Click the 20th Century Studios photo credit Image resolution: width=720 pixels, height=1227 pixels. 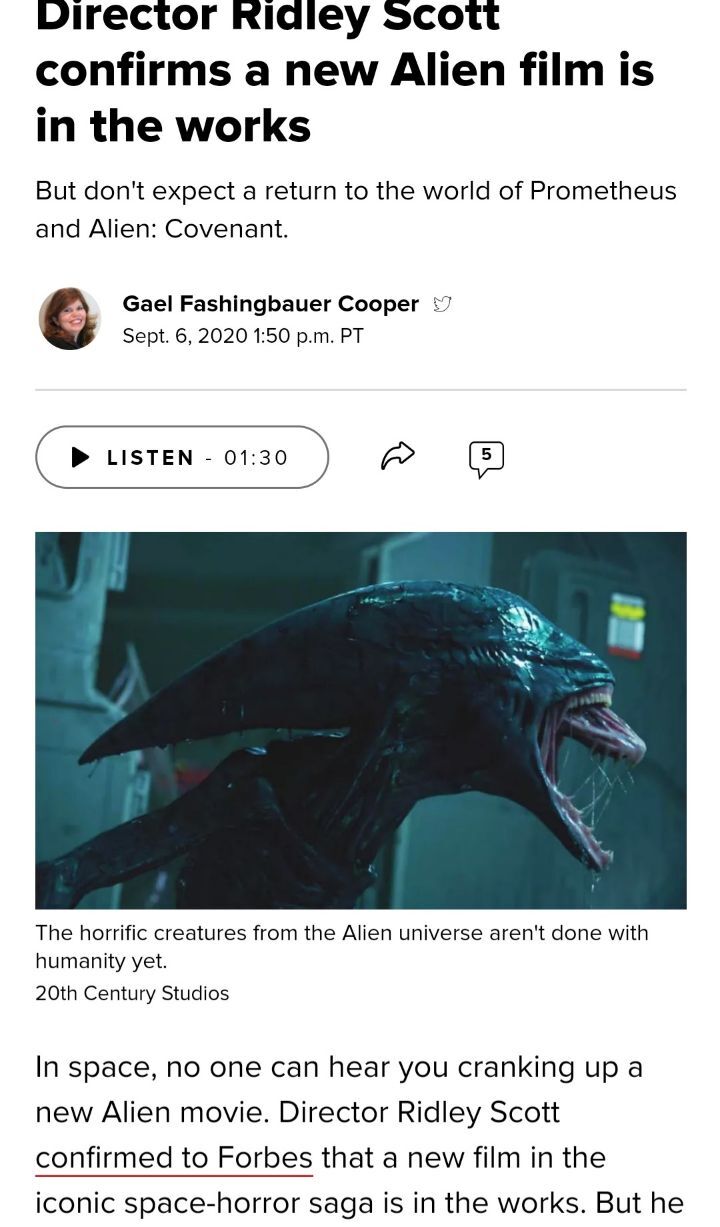[132, 993]
